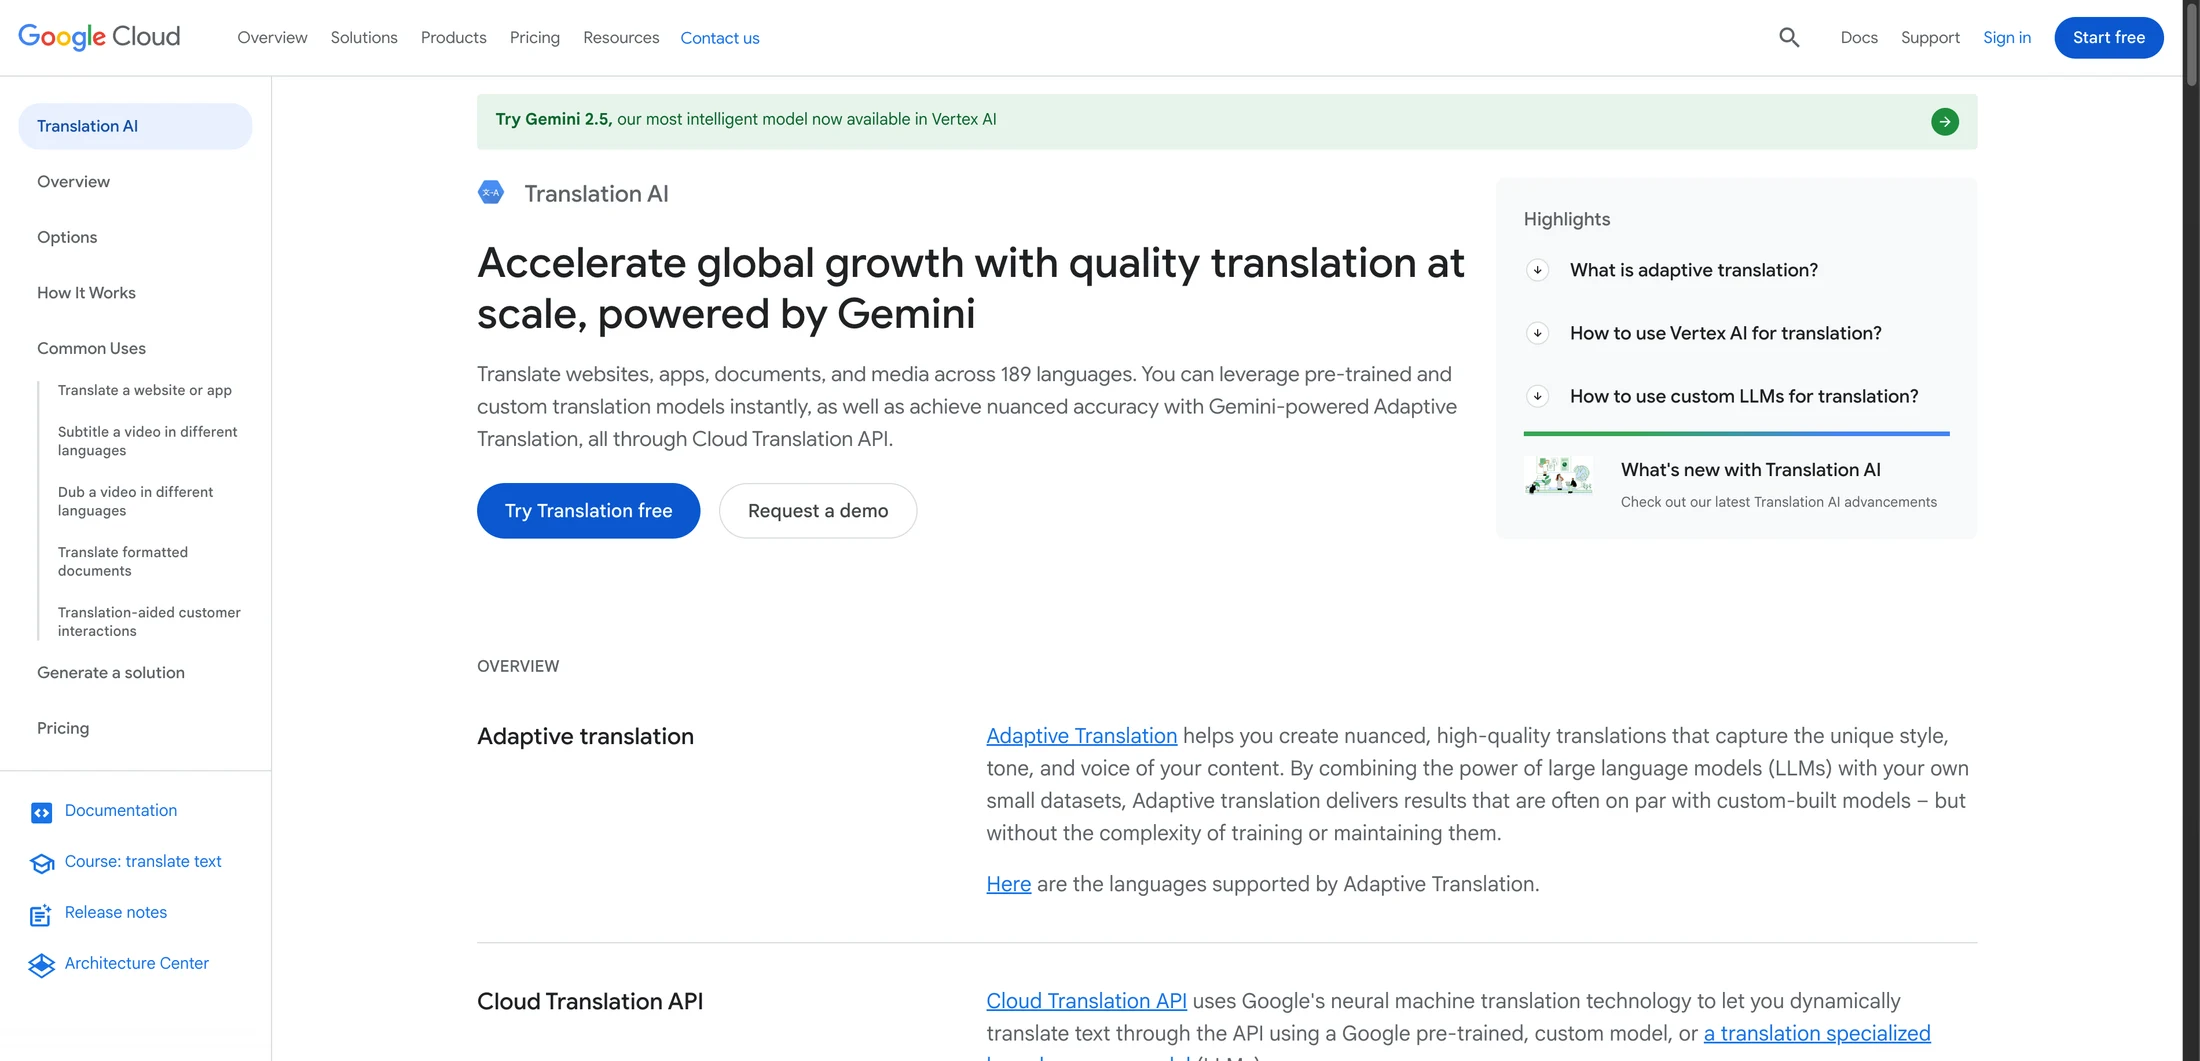Expand 'How to use Vertex AI' arrow
Image resolution: width=2200 pixels, height=1061 pixels.
pos(1537,333)
